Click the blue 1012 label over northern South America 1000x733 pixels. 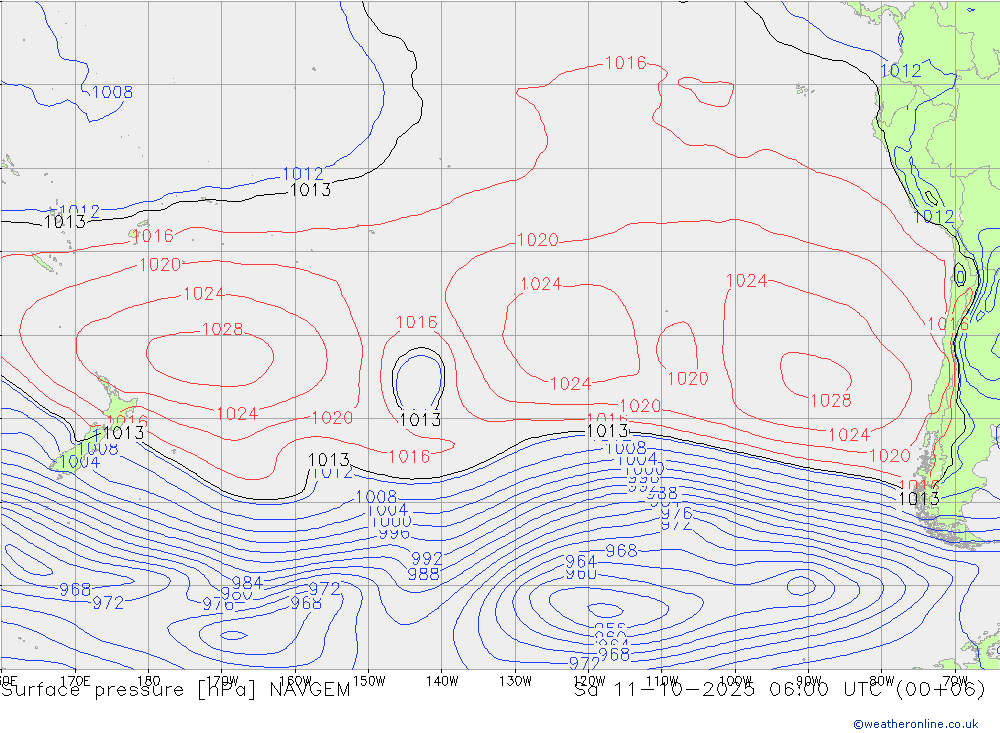[901, 70]
